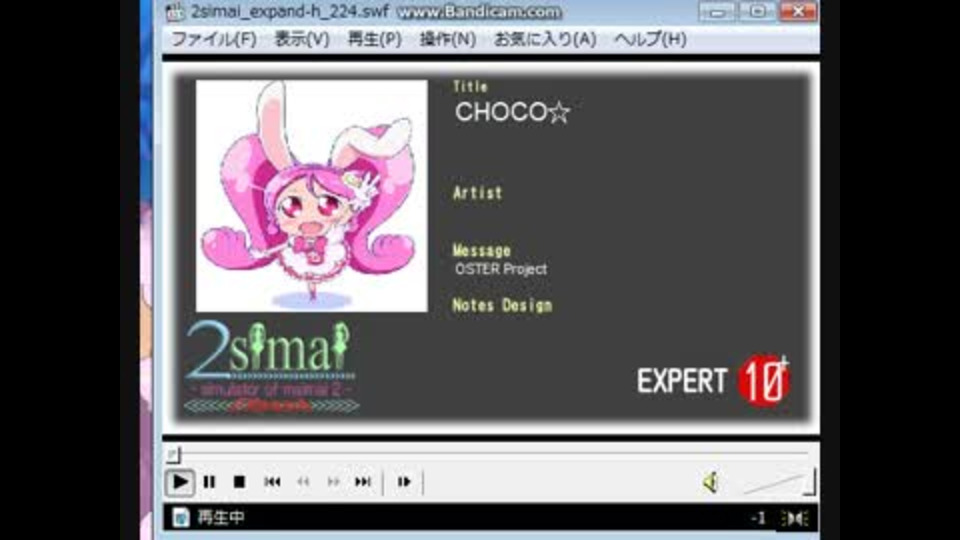Click the 再生中 status text
This screenshot has height=540, width=960.
(221, 518)
